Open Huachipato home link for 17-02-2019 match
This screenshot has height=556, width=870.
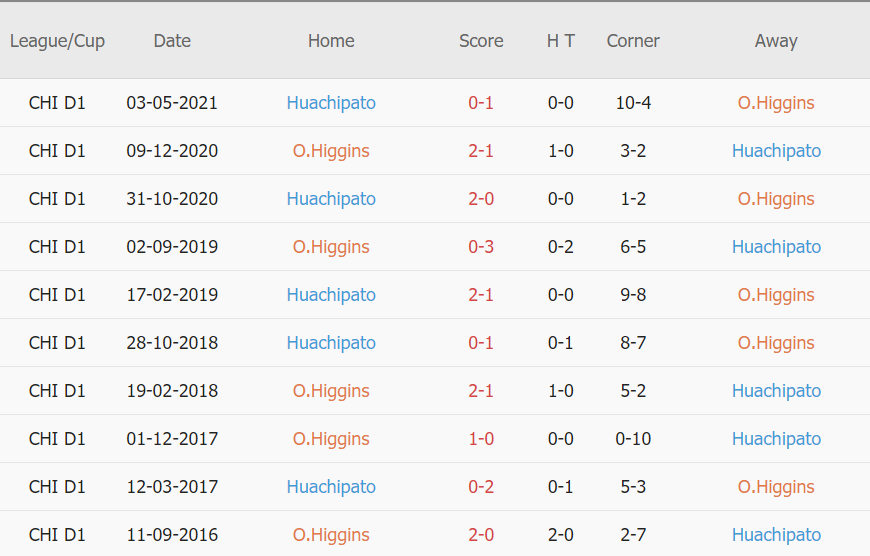(x=331, y=295)
